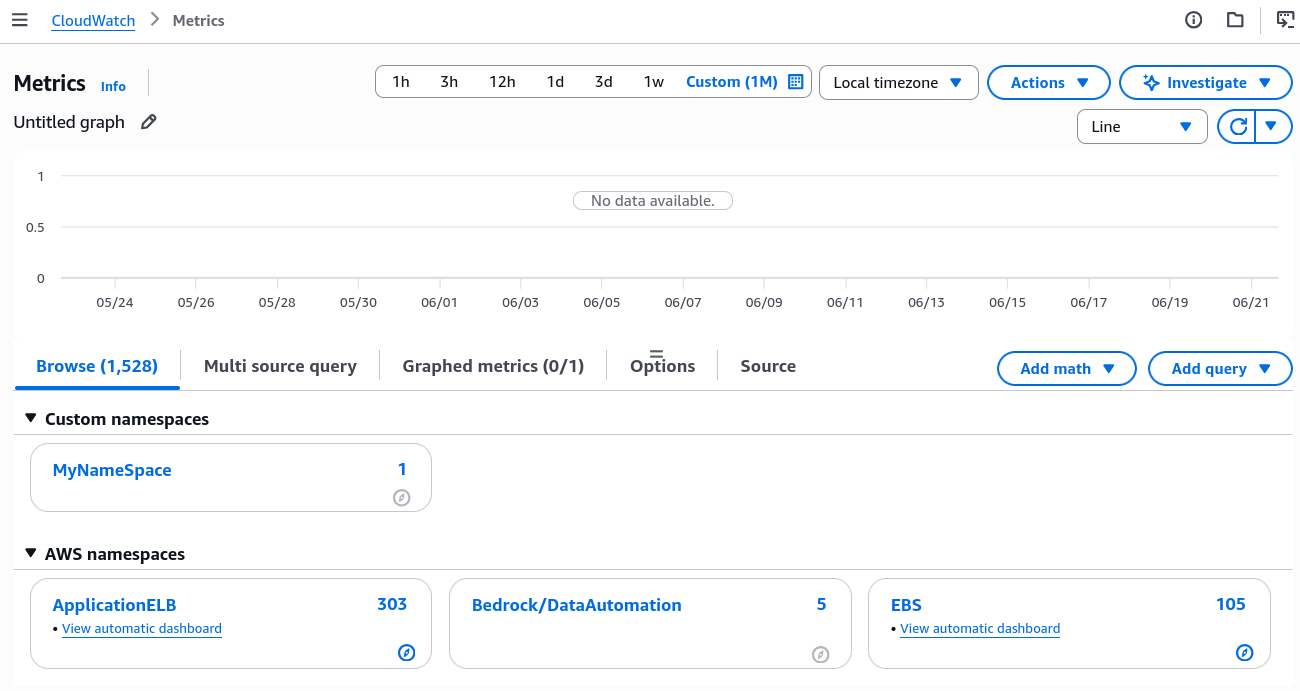This screenshot has width=1300, height=691.
Task: Click the Untitled graph title
Action: [69, 122]
